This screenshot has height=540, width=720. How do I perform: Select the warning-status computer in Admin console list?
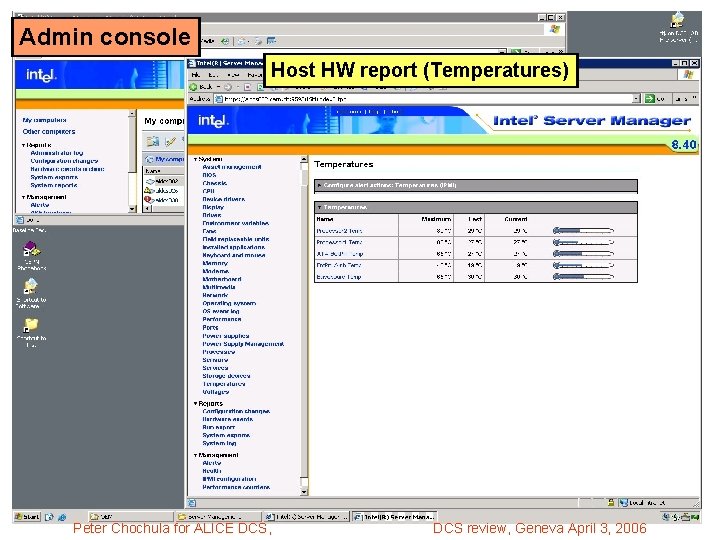pos(162,191)
